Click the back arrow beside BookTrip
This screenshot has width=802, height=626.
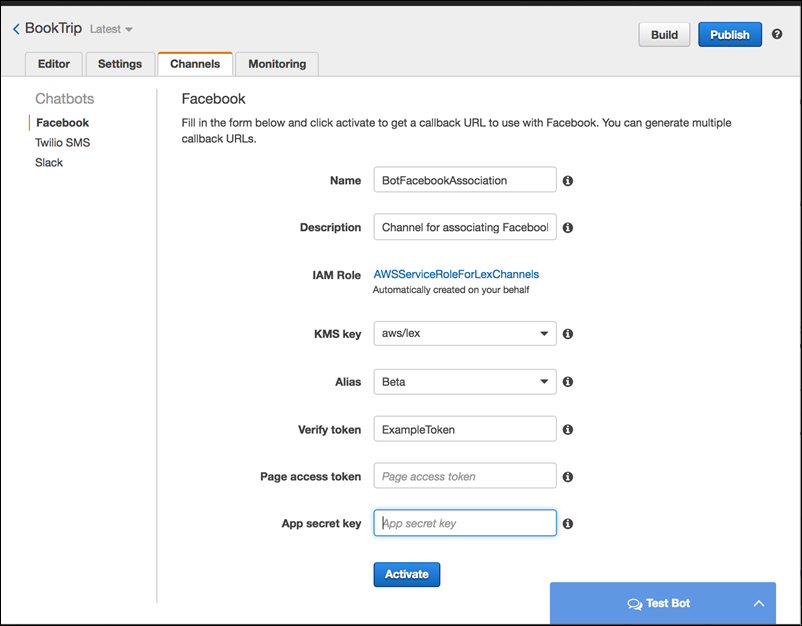click(14, 29)
